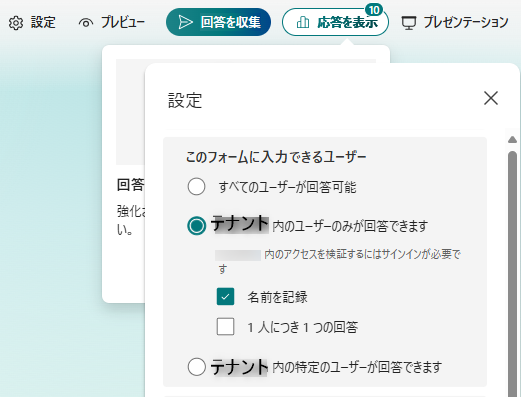Enable 1人につき1つの回答 checkbox
Image resolution: width=521 pixels, height=397 pixels.
tap(225, 326)
